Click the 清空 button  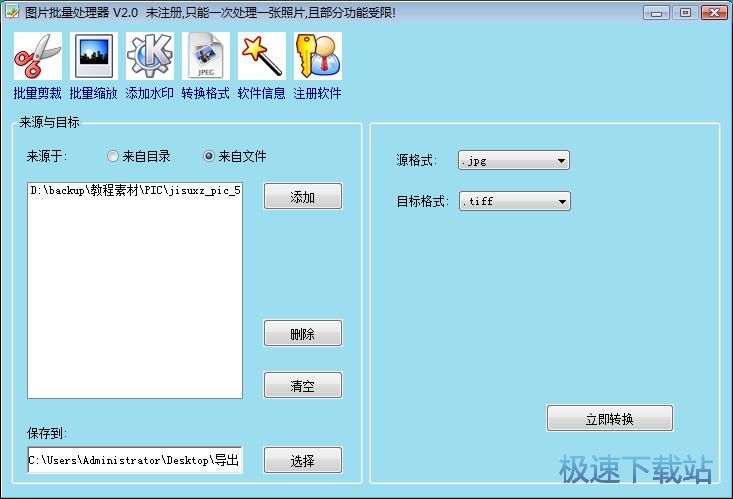click(303, 385)
